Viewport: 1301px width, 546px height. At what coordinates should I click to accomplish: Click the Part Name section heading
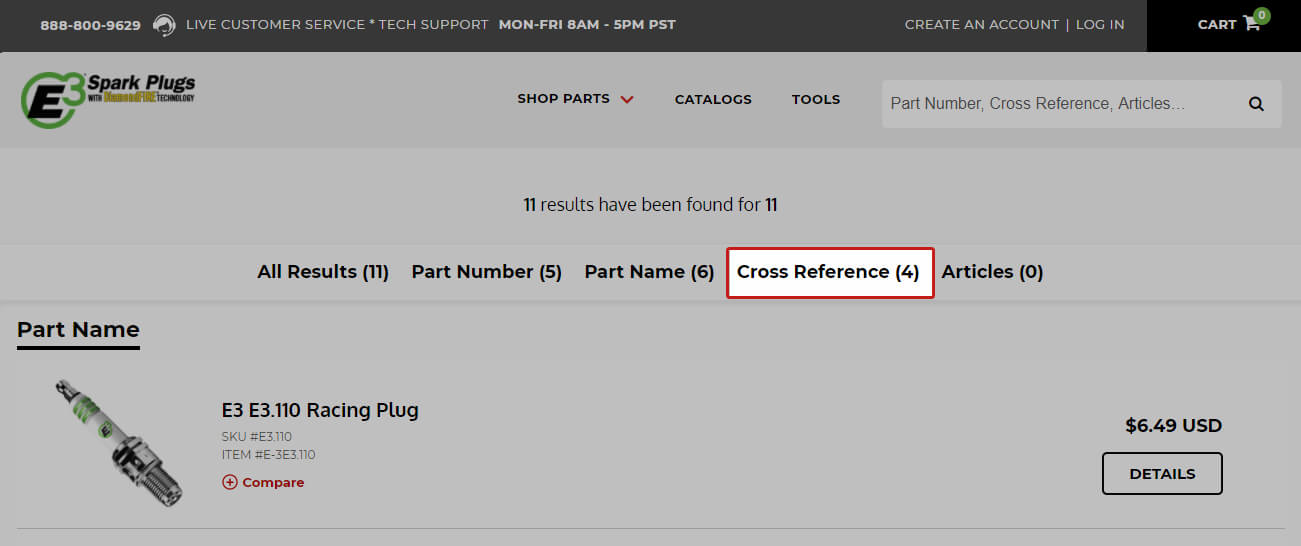point(78,330)
